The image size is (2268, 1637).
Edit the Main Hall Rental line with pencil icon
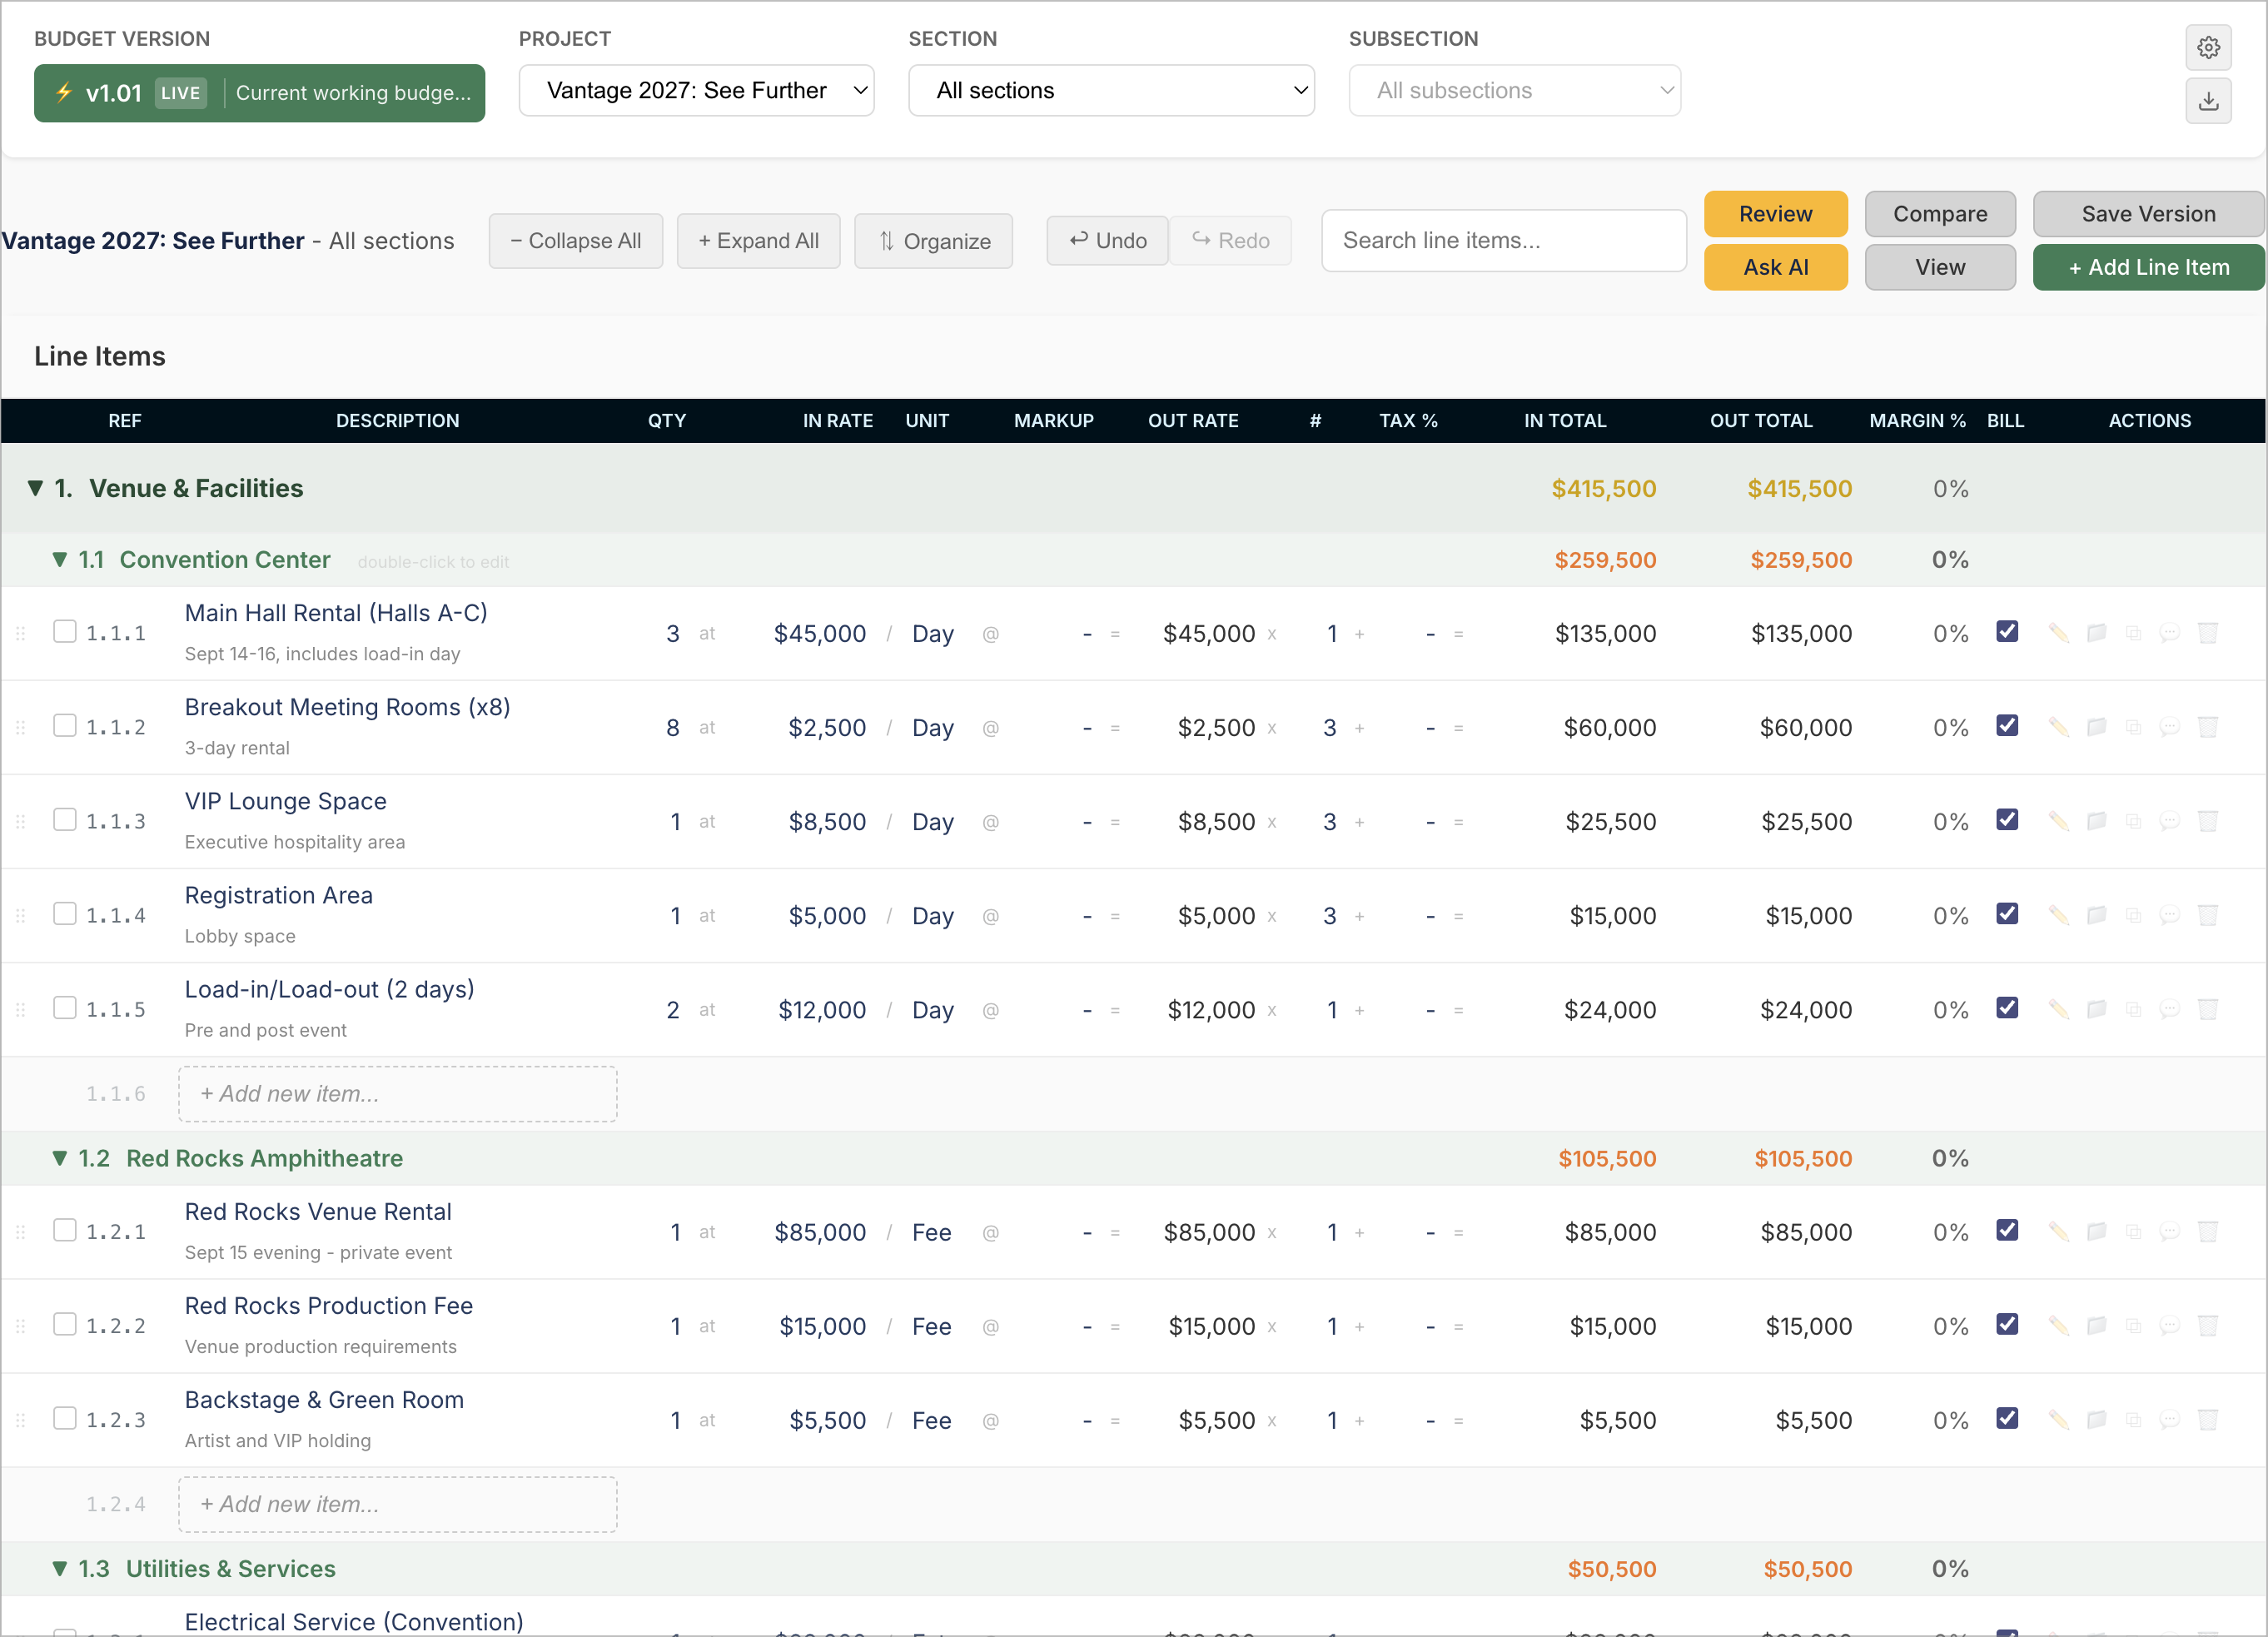click(2060, 633)
